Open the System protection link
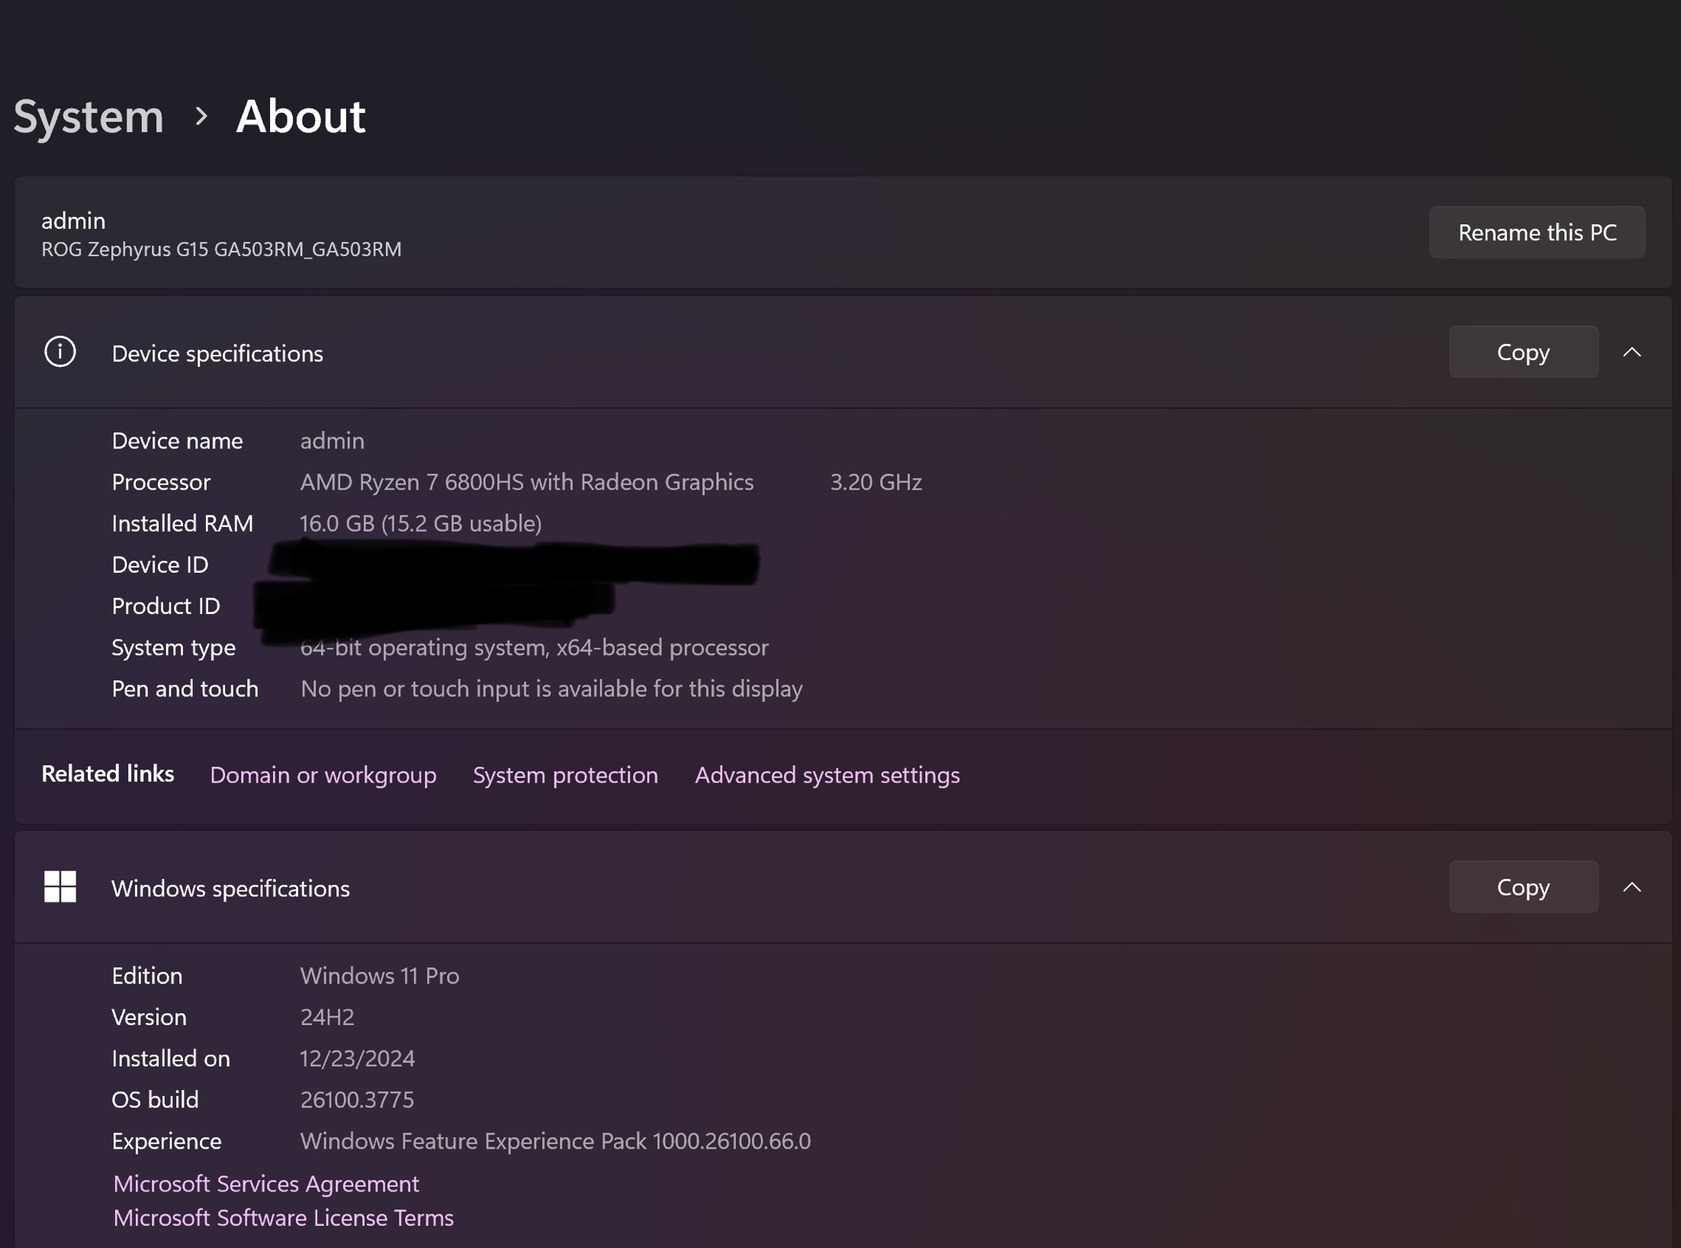Screen dimensions: 1681x1248 pos(565,775)
